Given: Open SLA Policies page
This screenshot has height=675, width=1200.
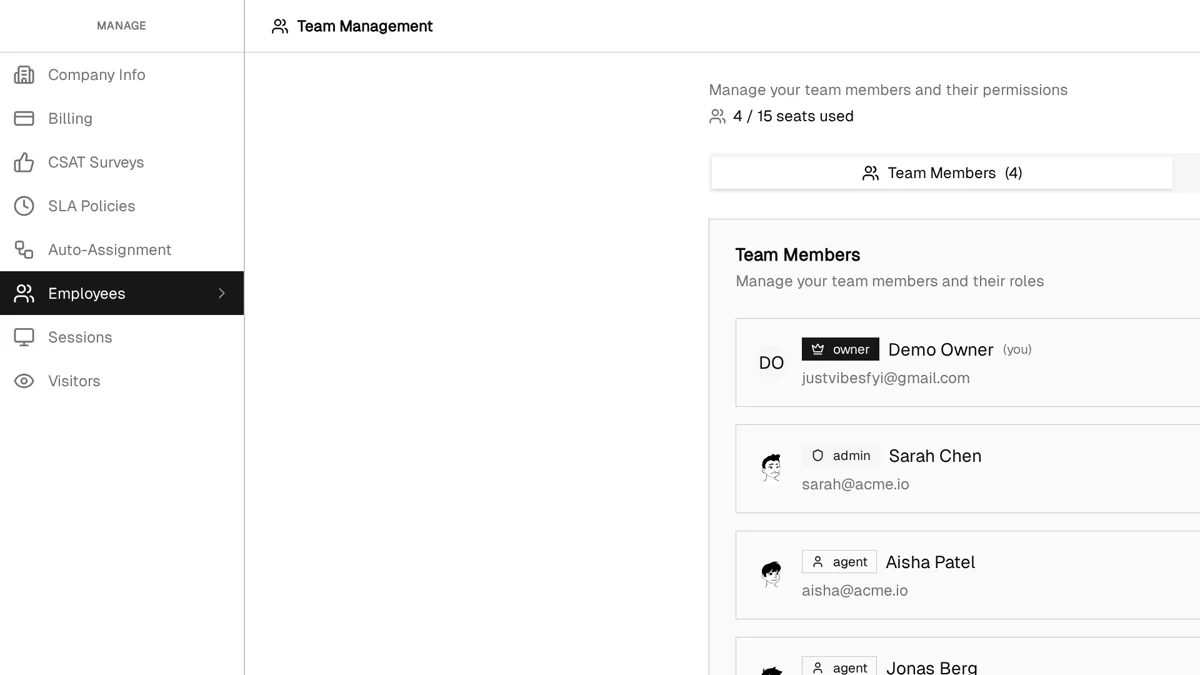Looking at the screenshot, I should pos(122,206).
